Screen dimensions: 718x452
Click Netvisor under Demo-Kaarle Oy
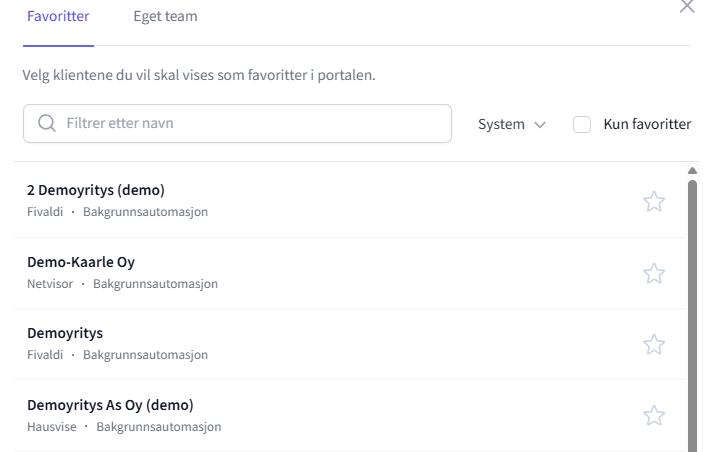tap(50, 284)
